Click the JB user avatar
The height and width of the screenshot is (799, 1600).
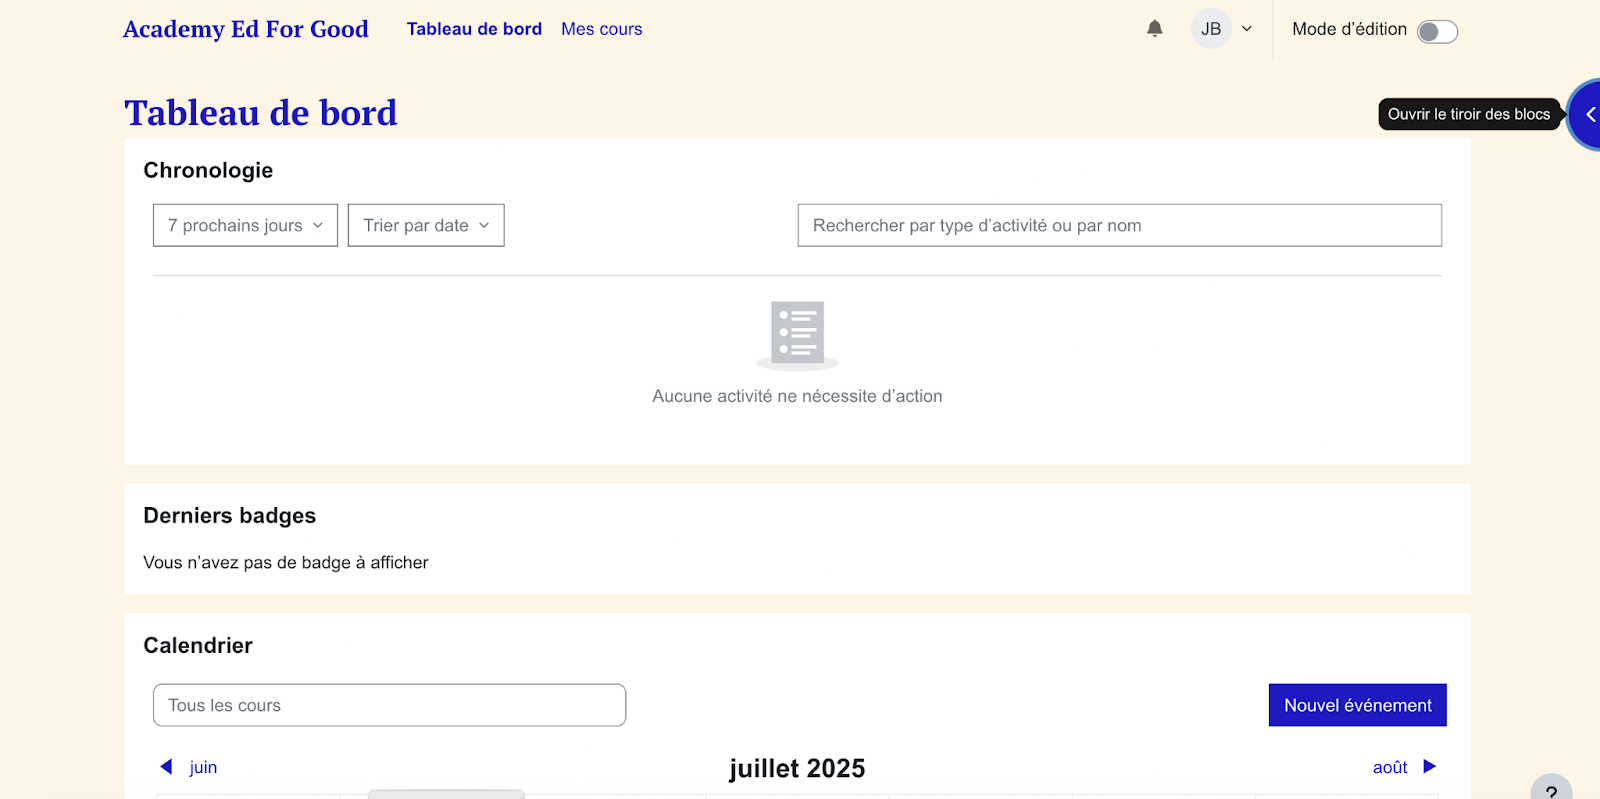point(1210,29)
